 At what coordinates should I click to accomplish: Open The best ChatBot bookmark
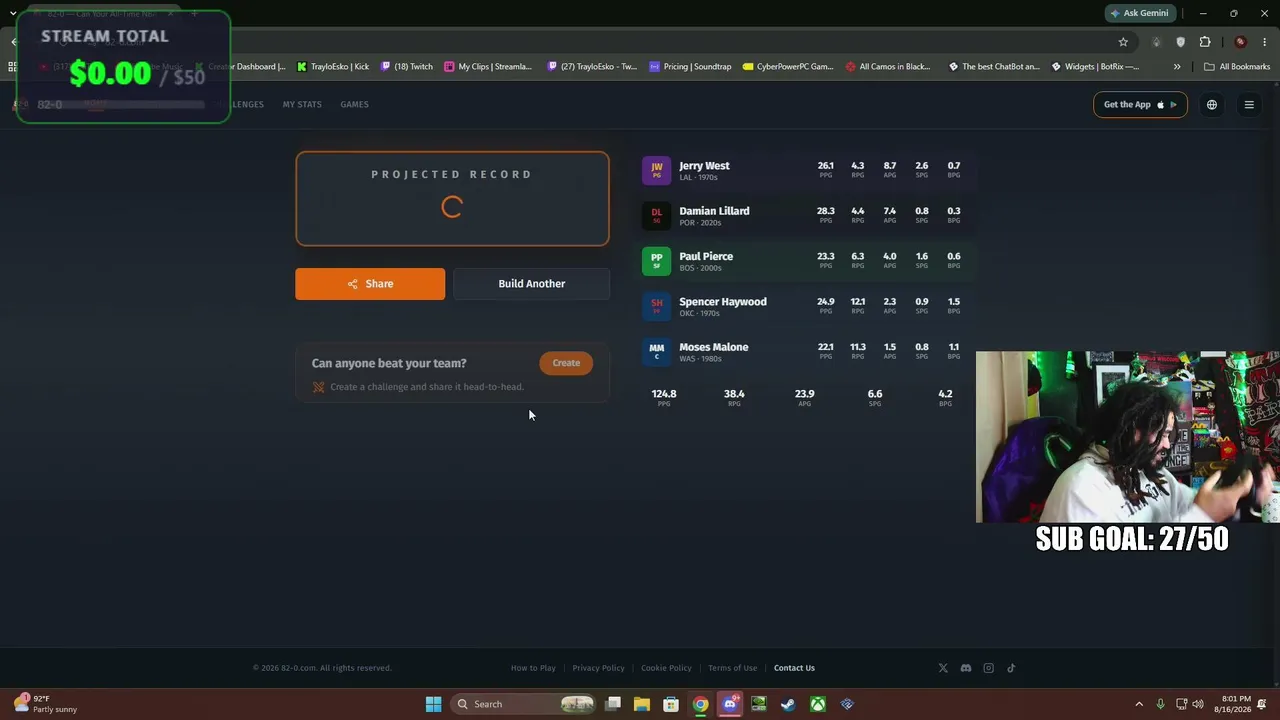[994, 67]
